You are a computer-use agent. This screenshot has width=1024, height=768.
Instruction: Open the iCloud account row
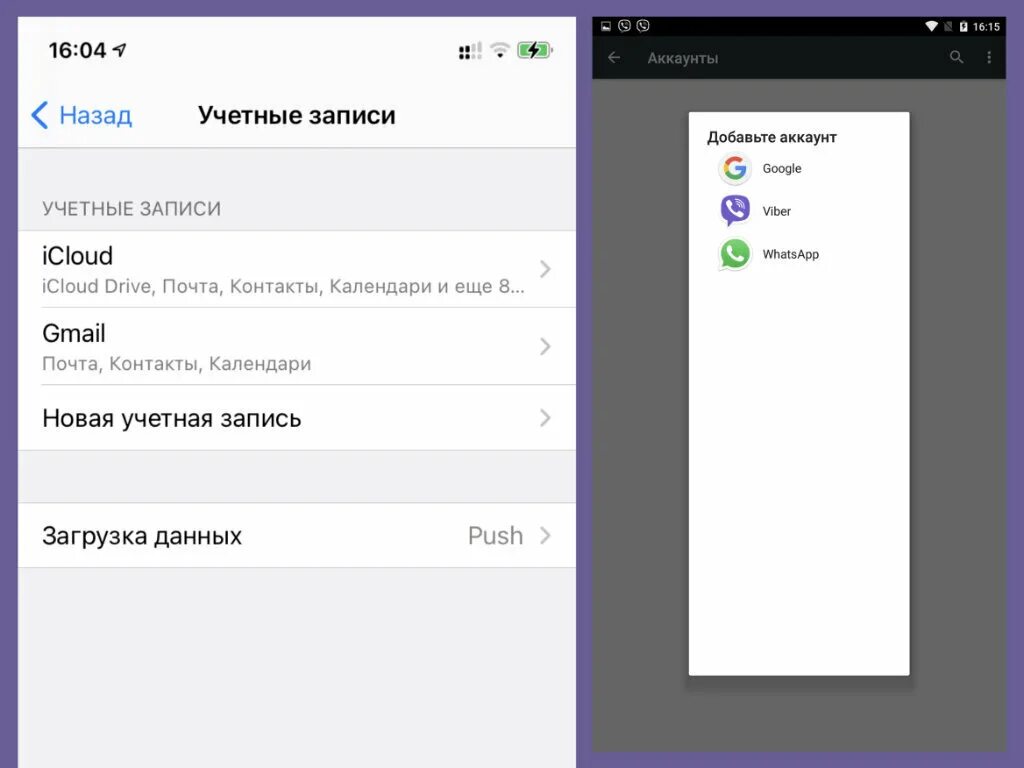tap(297, 269)
